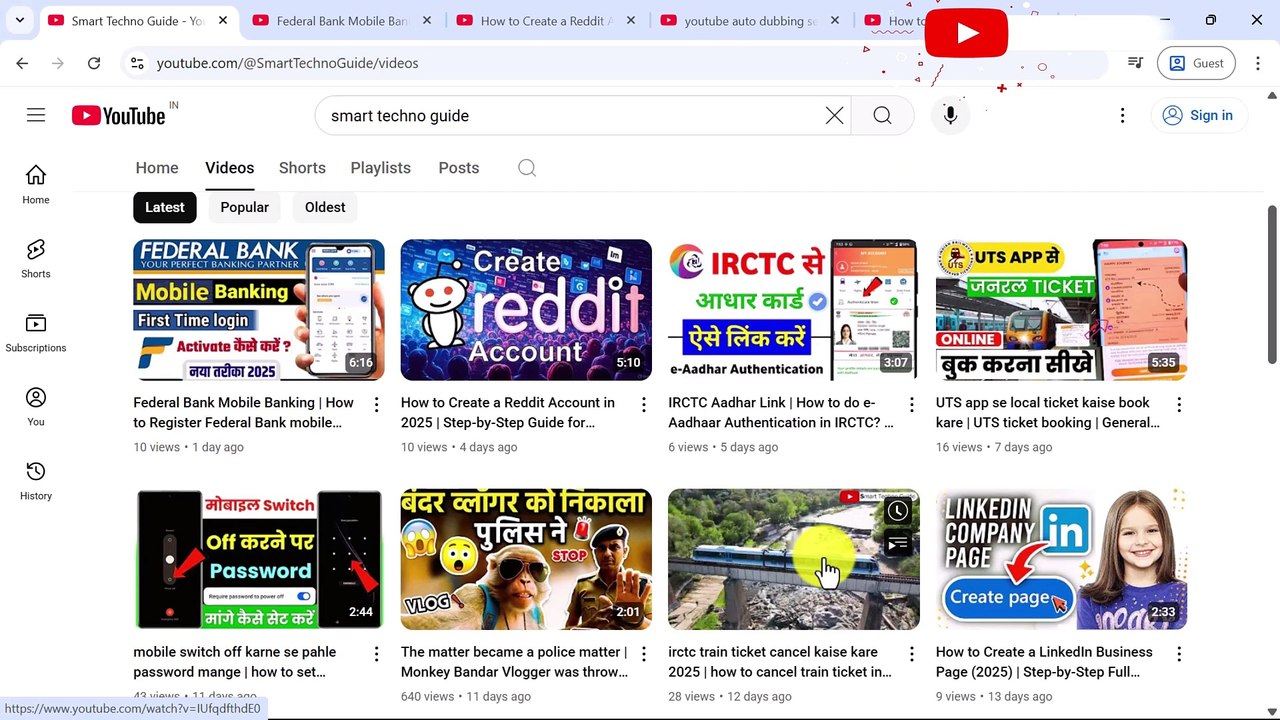The height and width of the screenshot is (720, 1280).
Task: Open options menu for Monkey Bandar Vlogger video
Action: [x=644, y=654]
